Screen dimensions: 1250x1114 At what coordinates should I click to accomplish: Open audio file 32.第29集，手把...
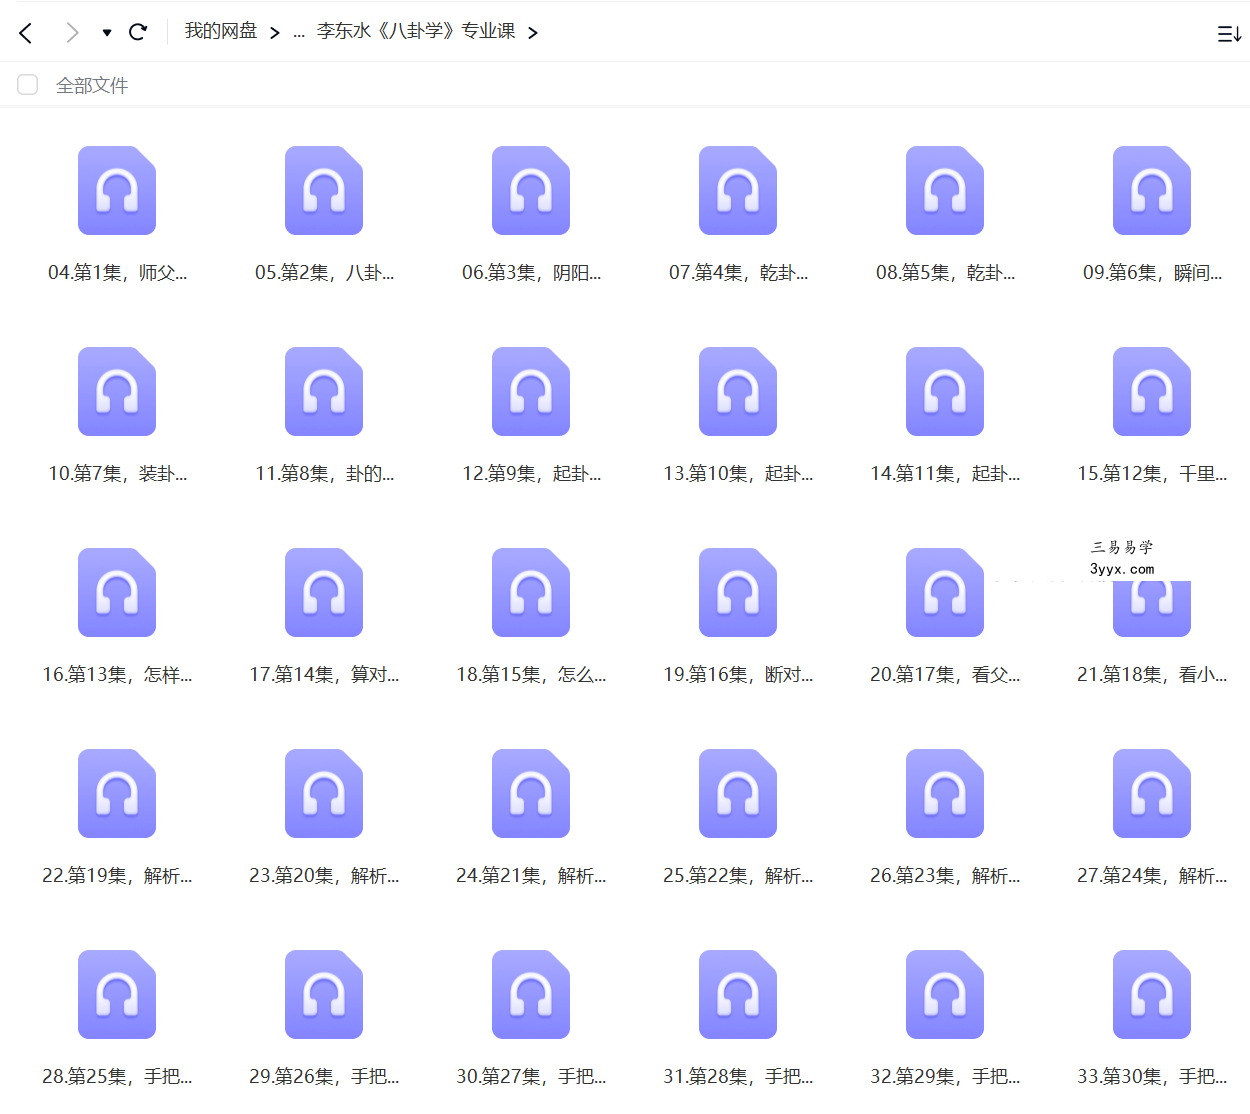click(945, 995)
